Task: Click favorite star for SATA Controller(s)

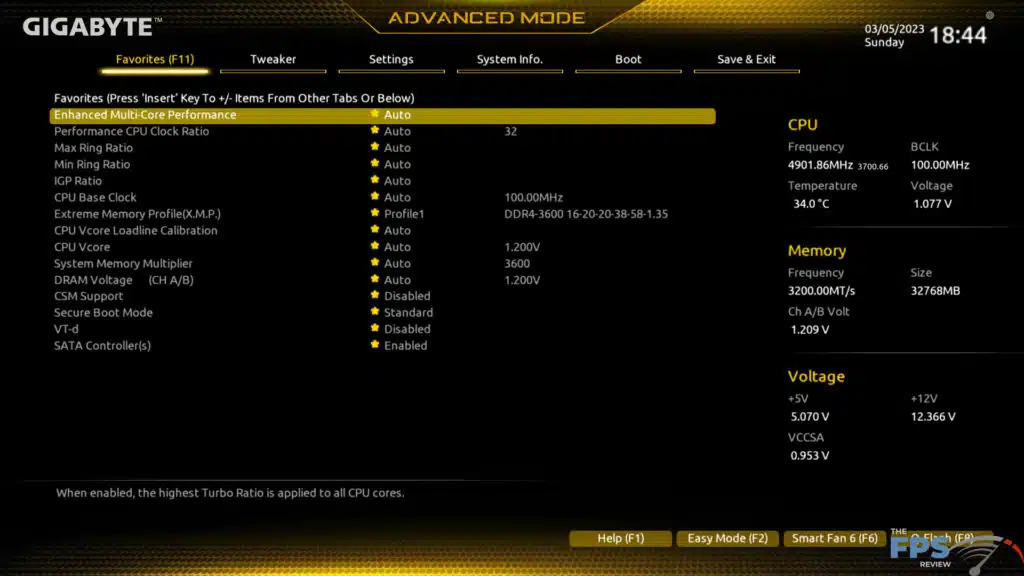Action: 375,345
